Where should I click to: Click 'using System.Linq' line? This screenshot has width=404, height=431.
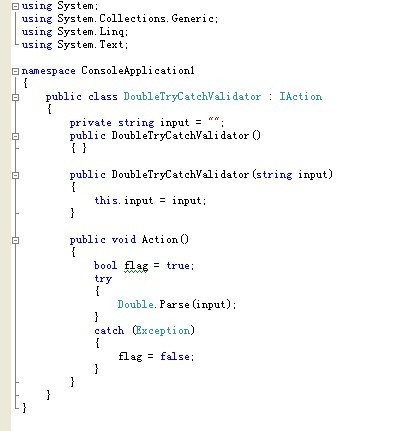coord(75,32)
